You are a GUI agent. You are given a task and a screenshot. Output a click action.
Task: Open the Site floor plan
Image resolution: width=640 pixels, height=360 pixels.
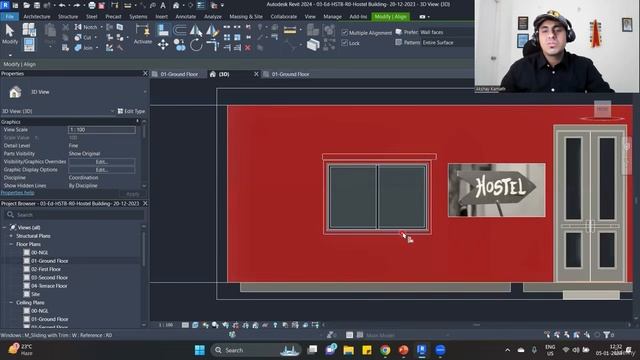pyautogui.click(x=36, y=294)
